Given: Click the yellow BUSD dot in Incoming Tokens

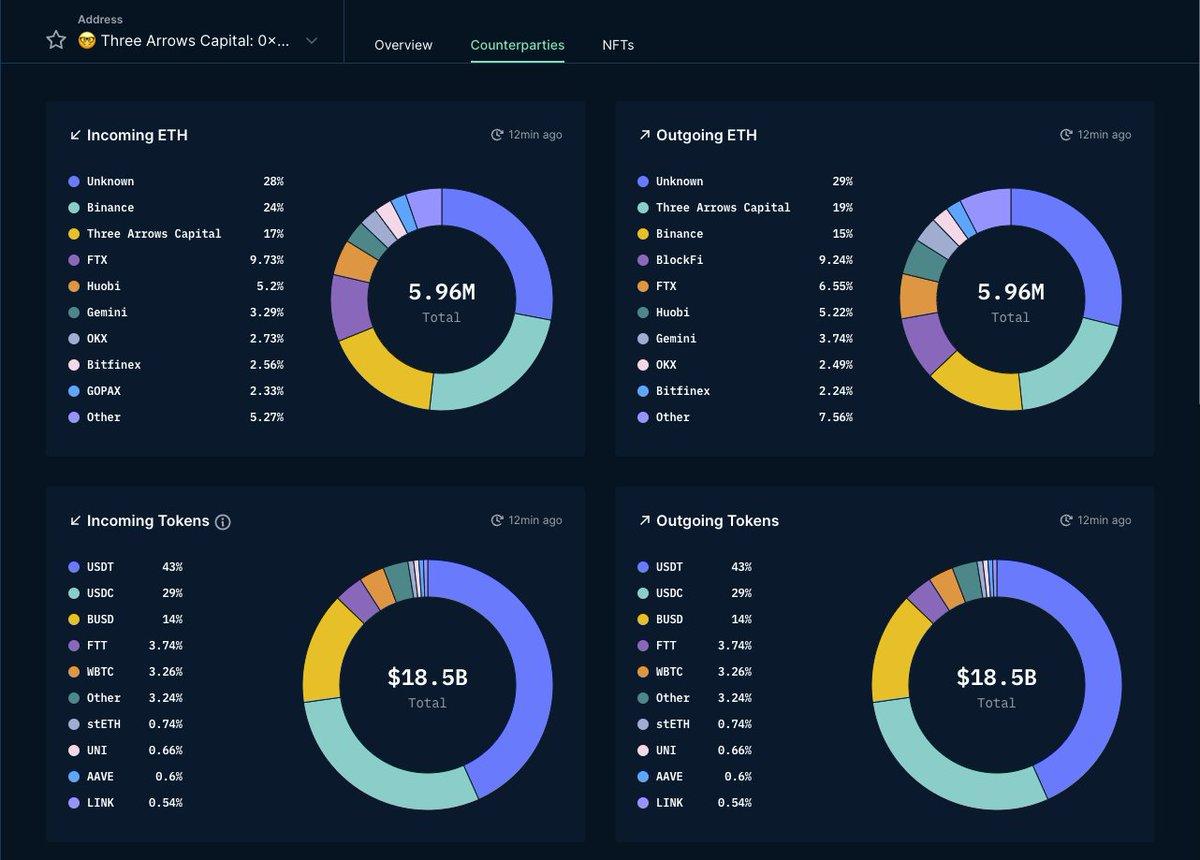Looking at the screenshot, I should pyautogui.click(x=73, y=620).
